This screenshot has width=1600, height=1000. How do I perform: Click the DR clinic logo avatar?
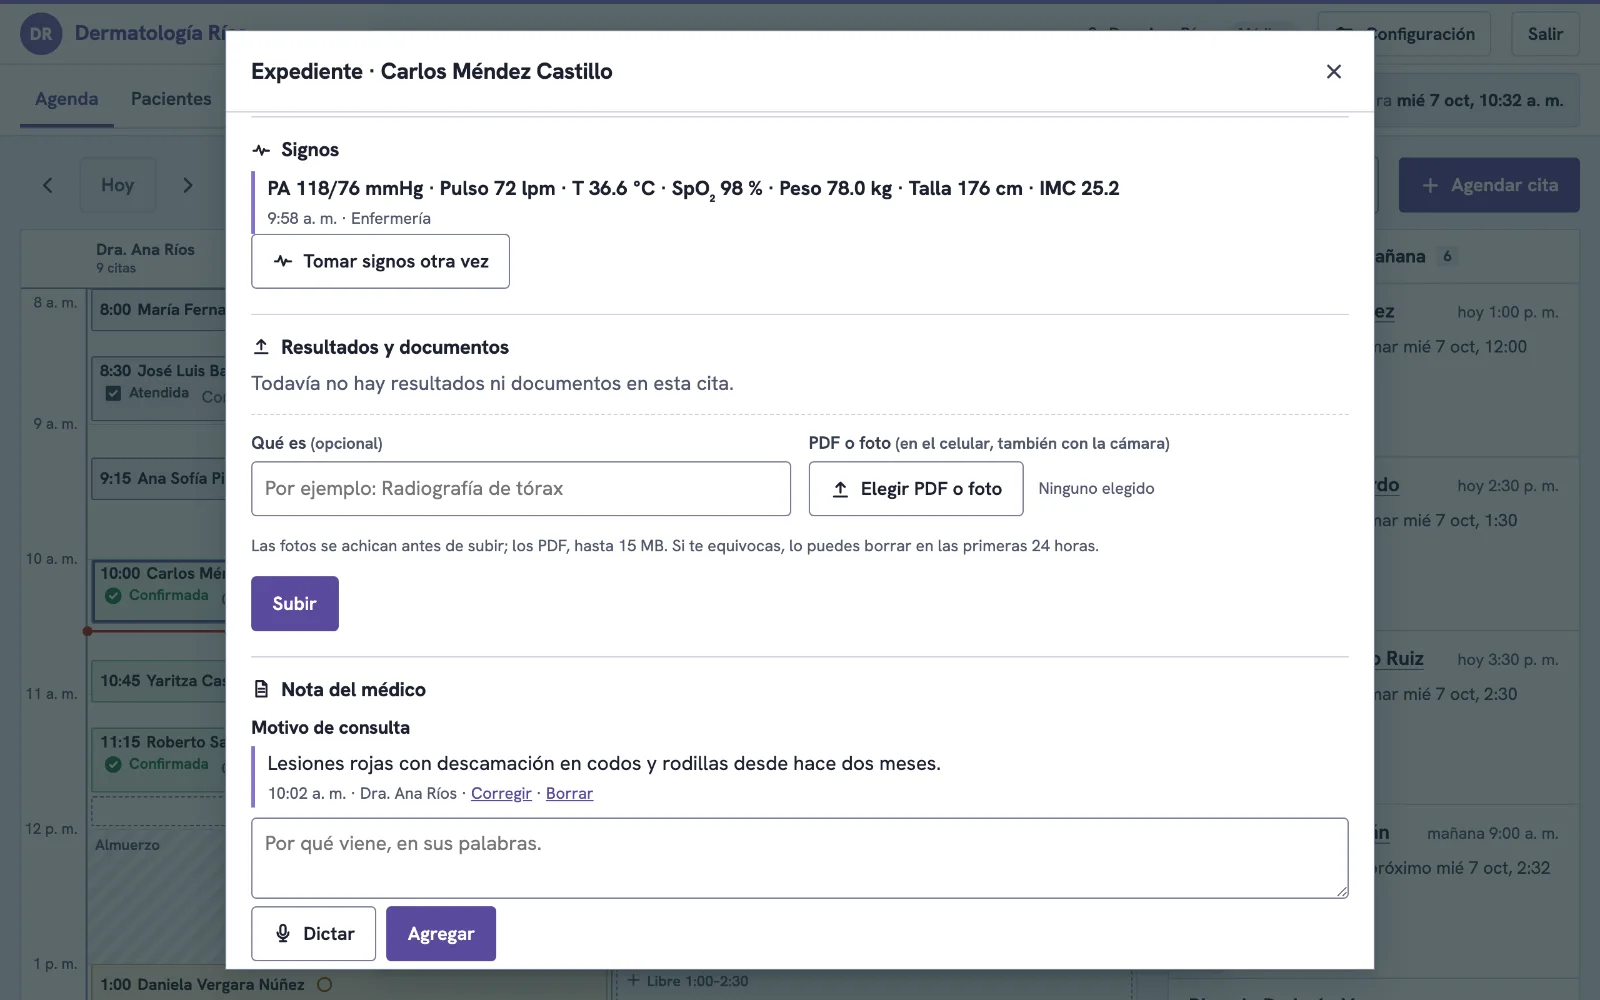click(x=41, y=34)
